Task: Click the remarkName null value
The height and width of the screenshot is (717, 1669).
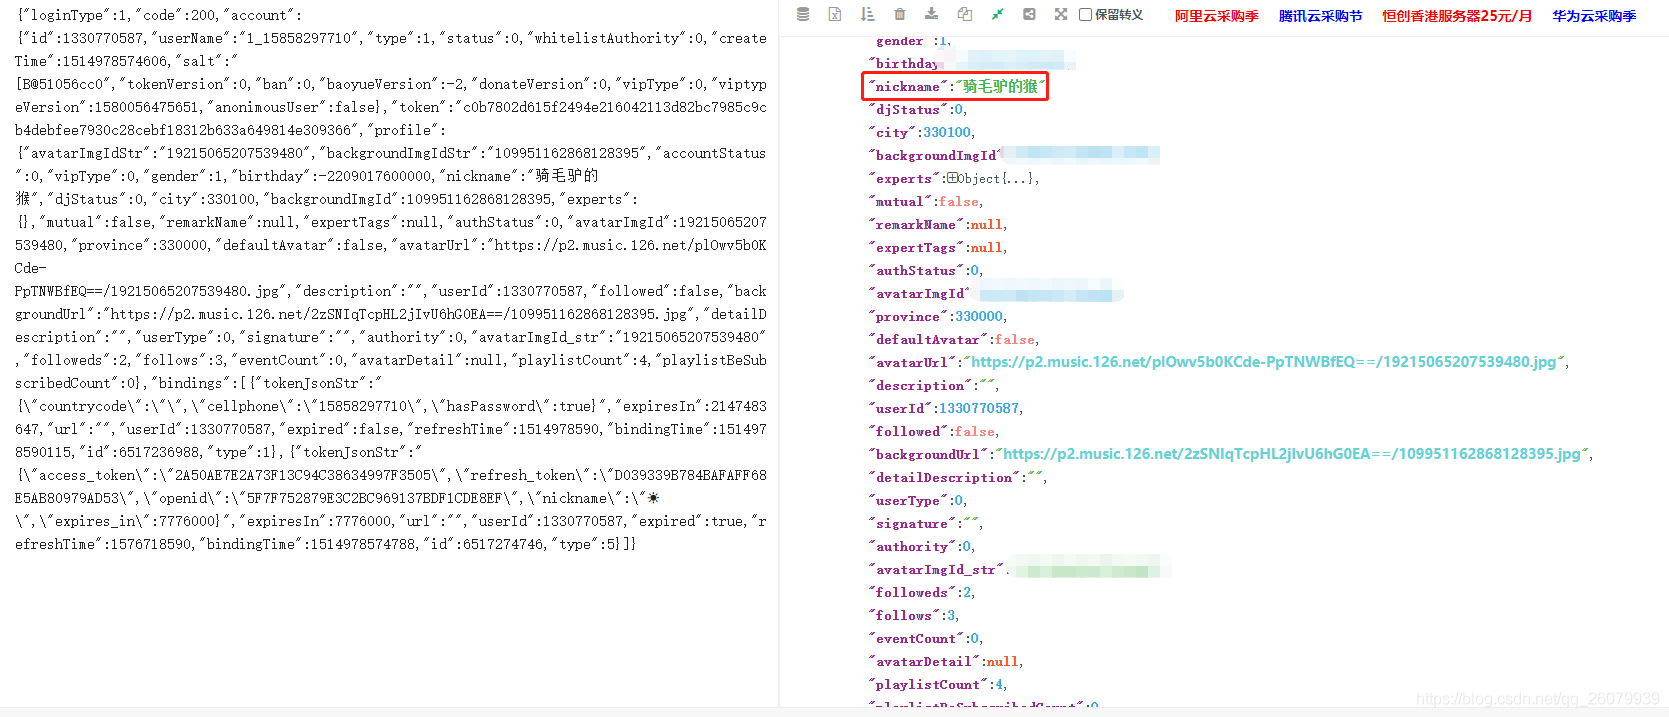Action: pos(986,224)
